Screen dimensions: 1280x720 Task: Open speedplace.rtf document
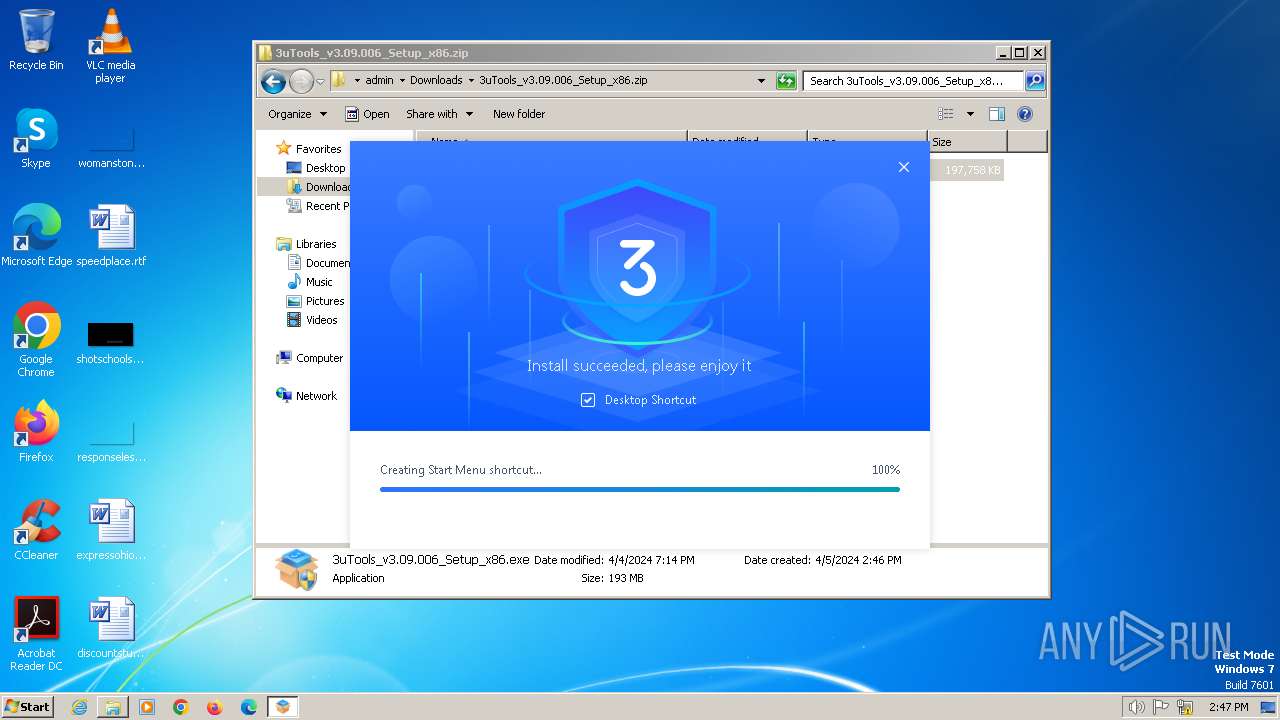[x=111, y=236]
